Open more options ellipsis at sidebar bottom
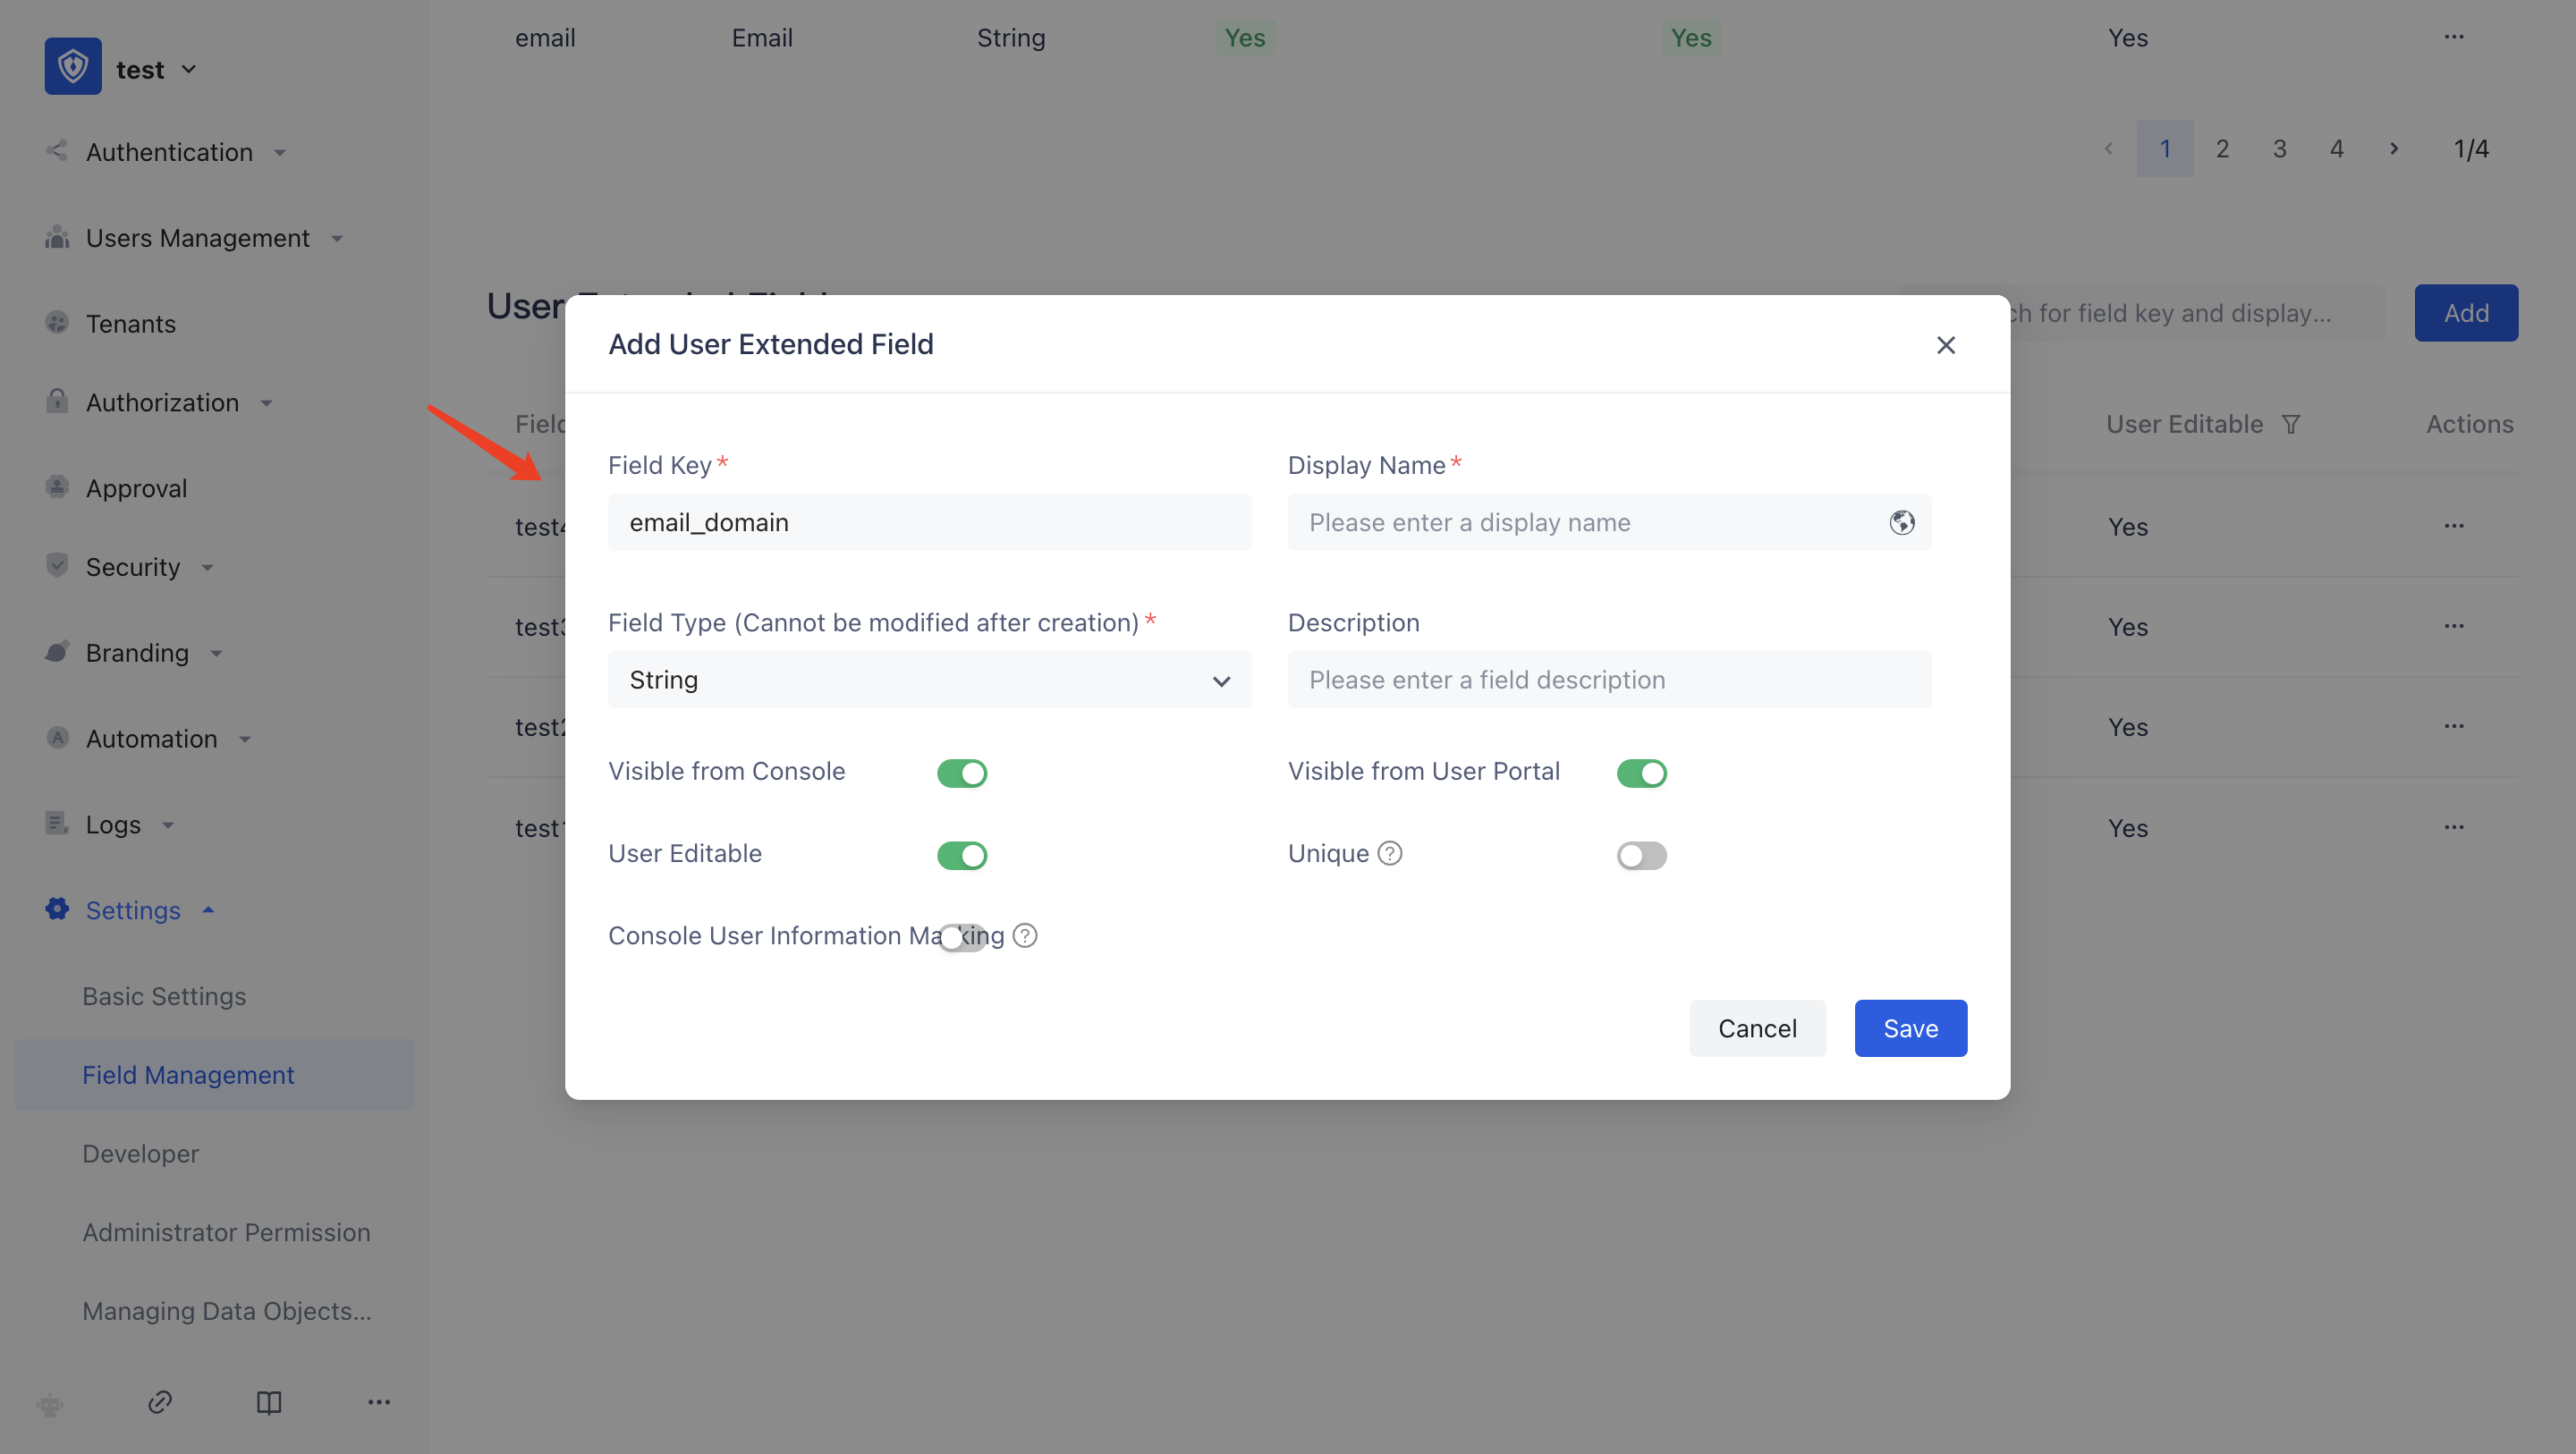 [379, 1402]
